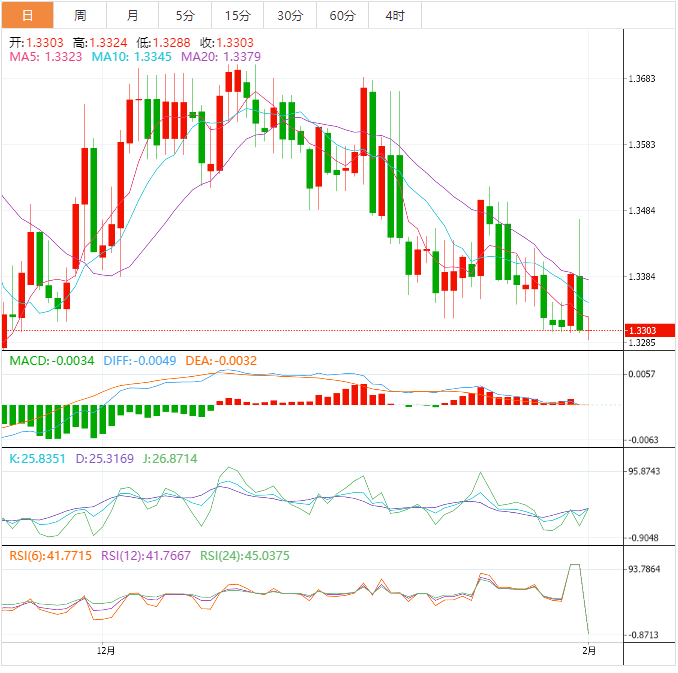Click the 1.3683 price axis label
The height and width of the screenshot is (673, 678).
640,78
